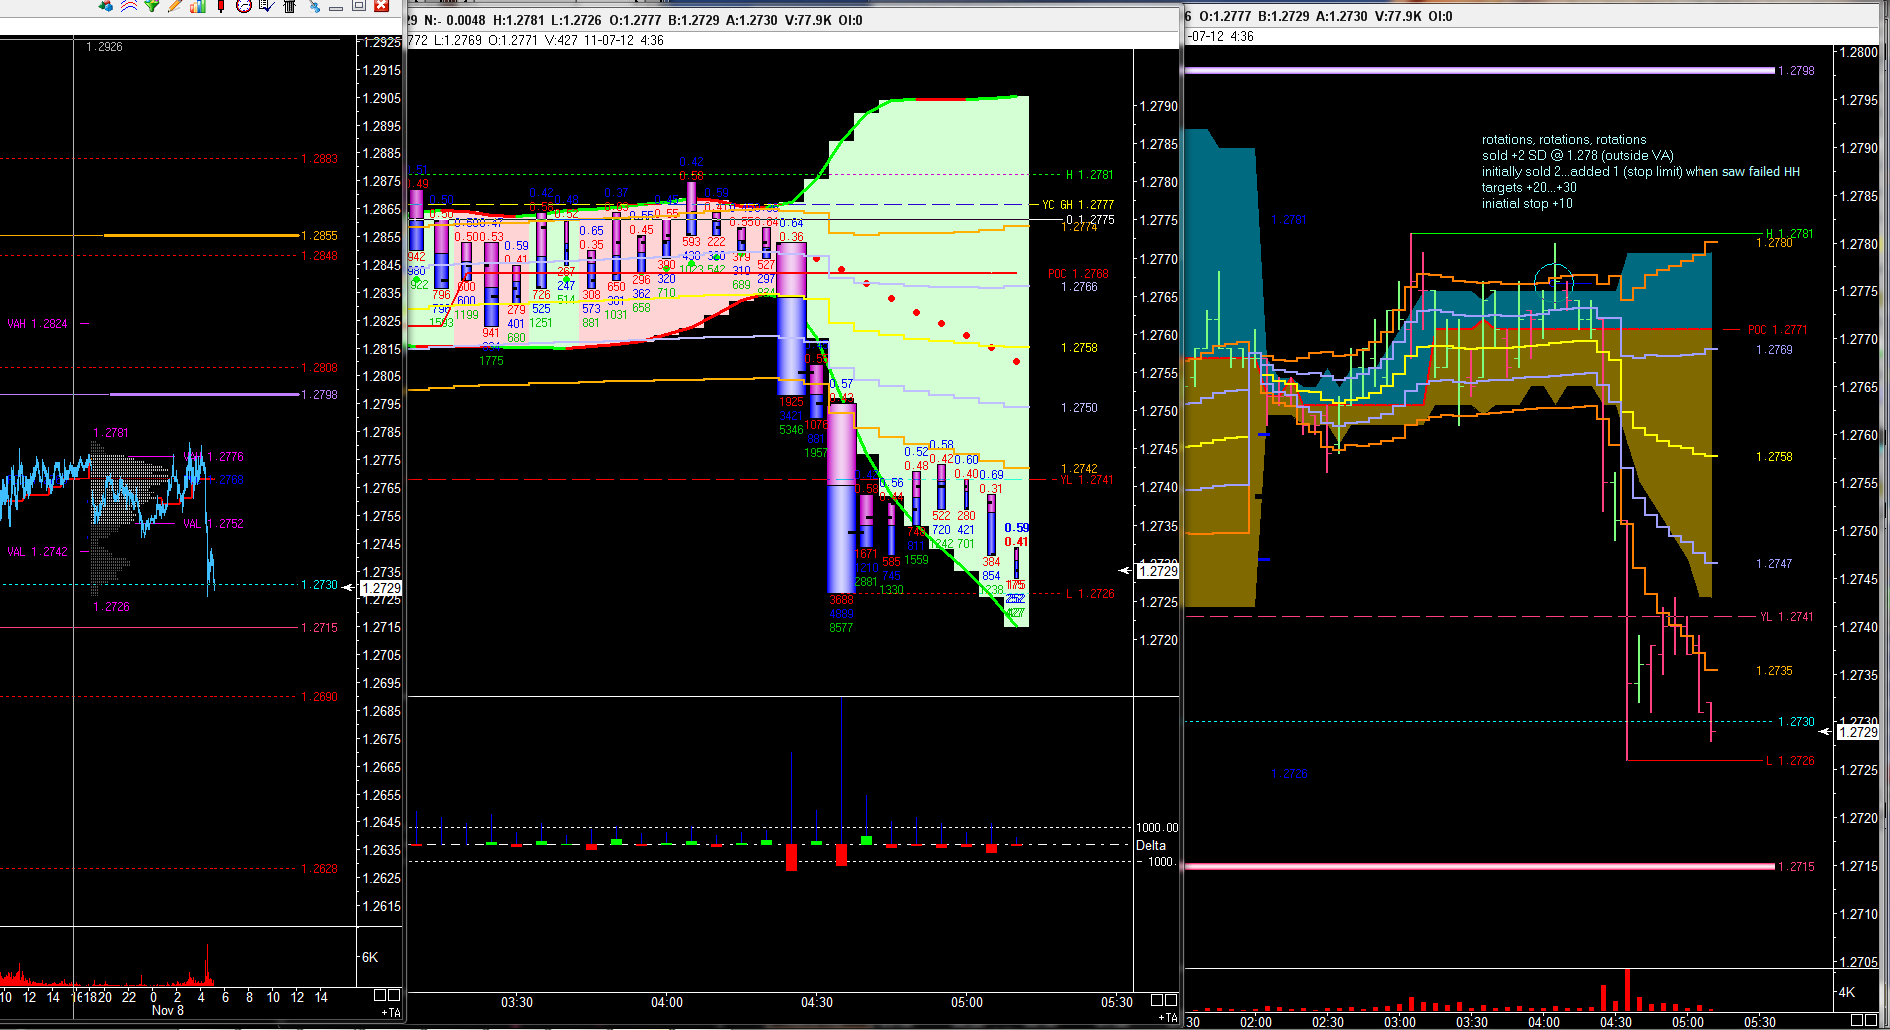The width and height of the screenshot is (1890, 1030).
Task: Click the 'sold +2 SD @ 1.278' annotation line
Action: (1578, 156)
